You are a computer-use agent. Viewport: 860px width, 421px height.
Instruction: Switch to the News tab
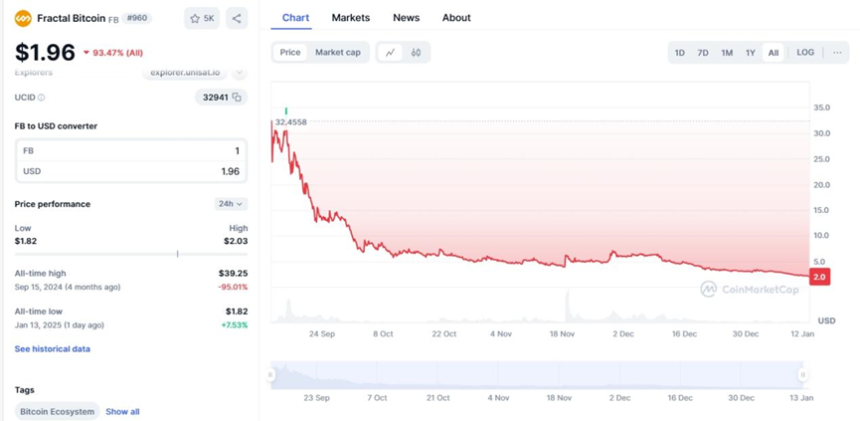tap(406, 18)
